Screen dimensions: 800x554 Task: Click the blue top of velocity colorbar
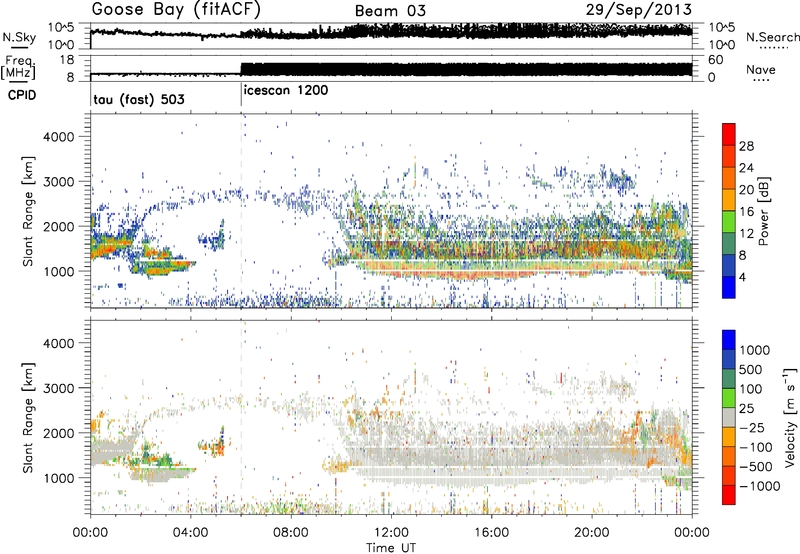click(729, 340)
